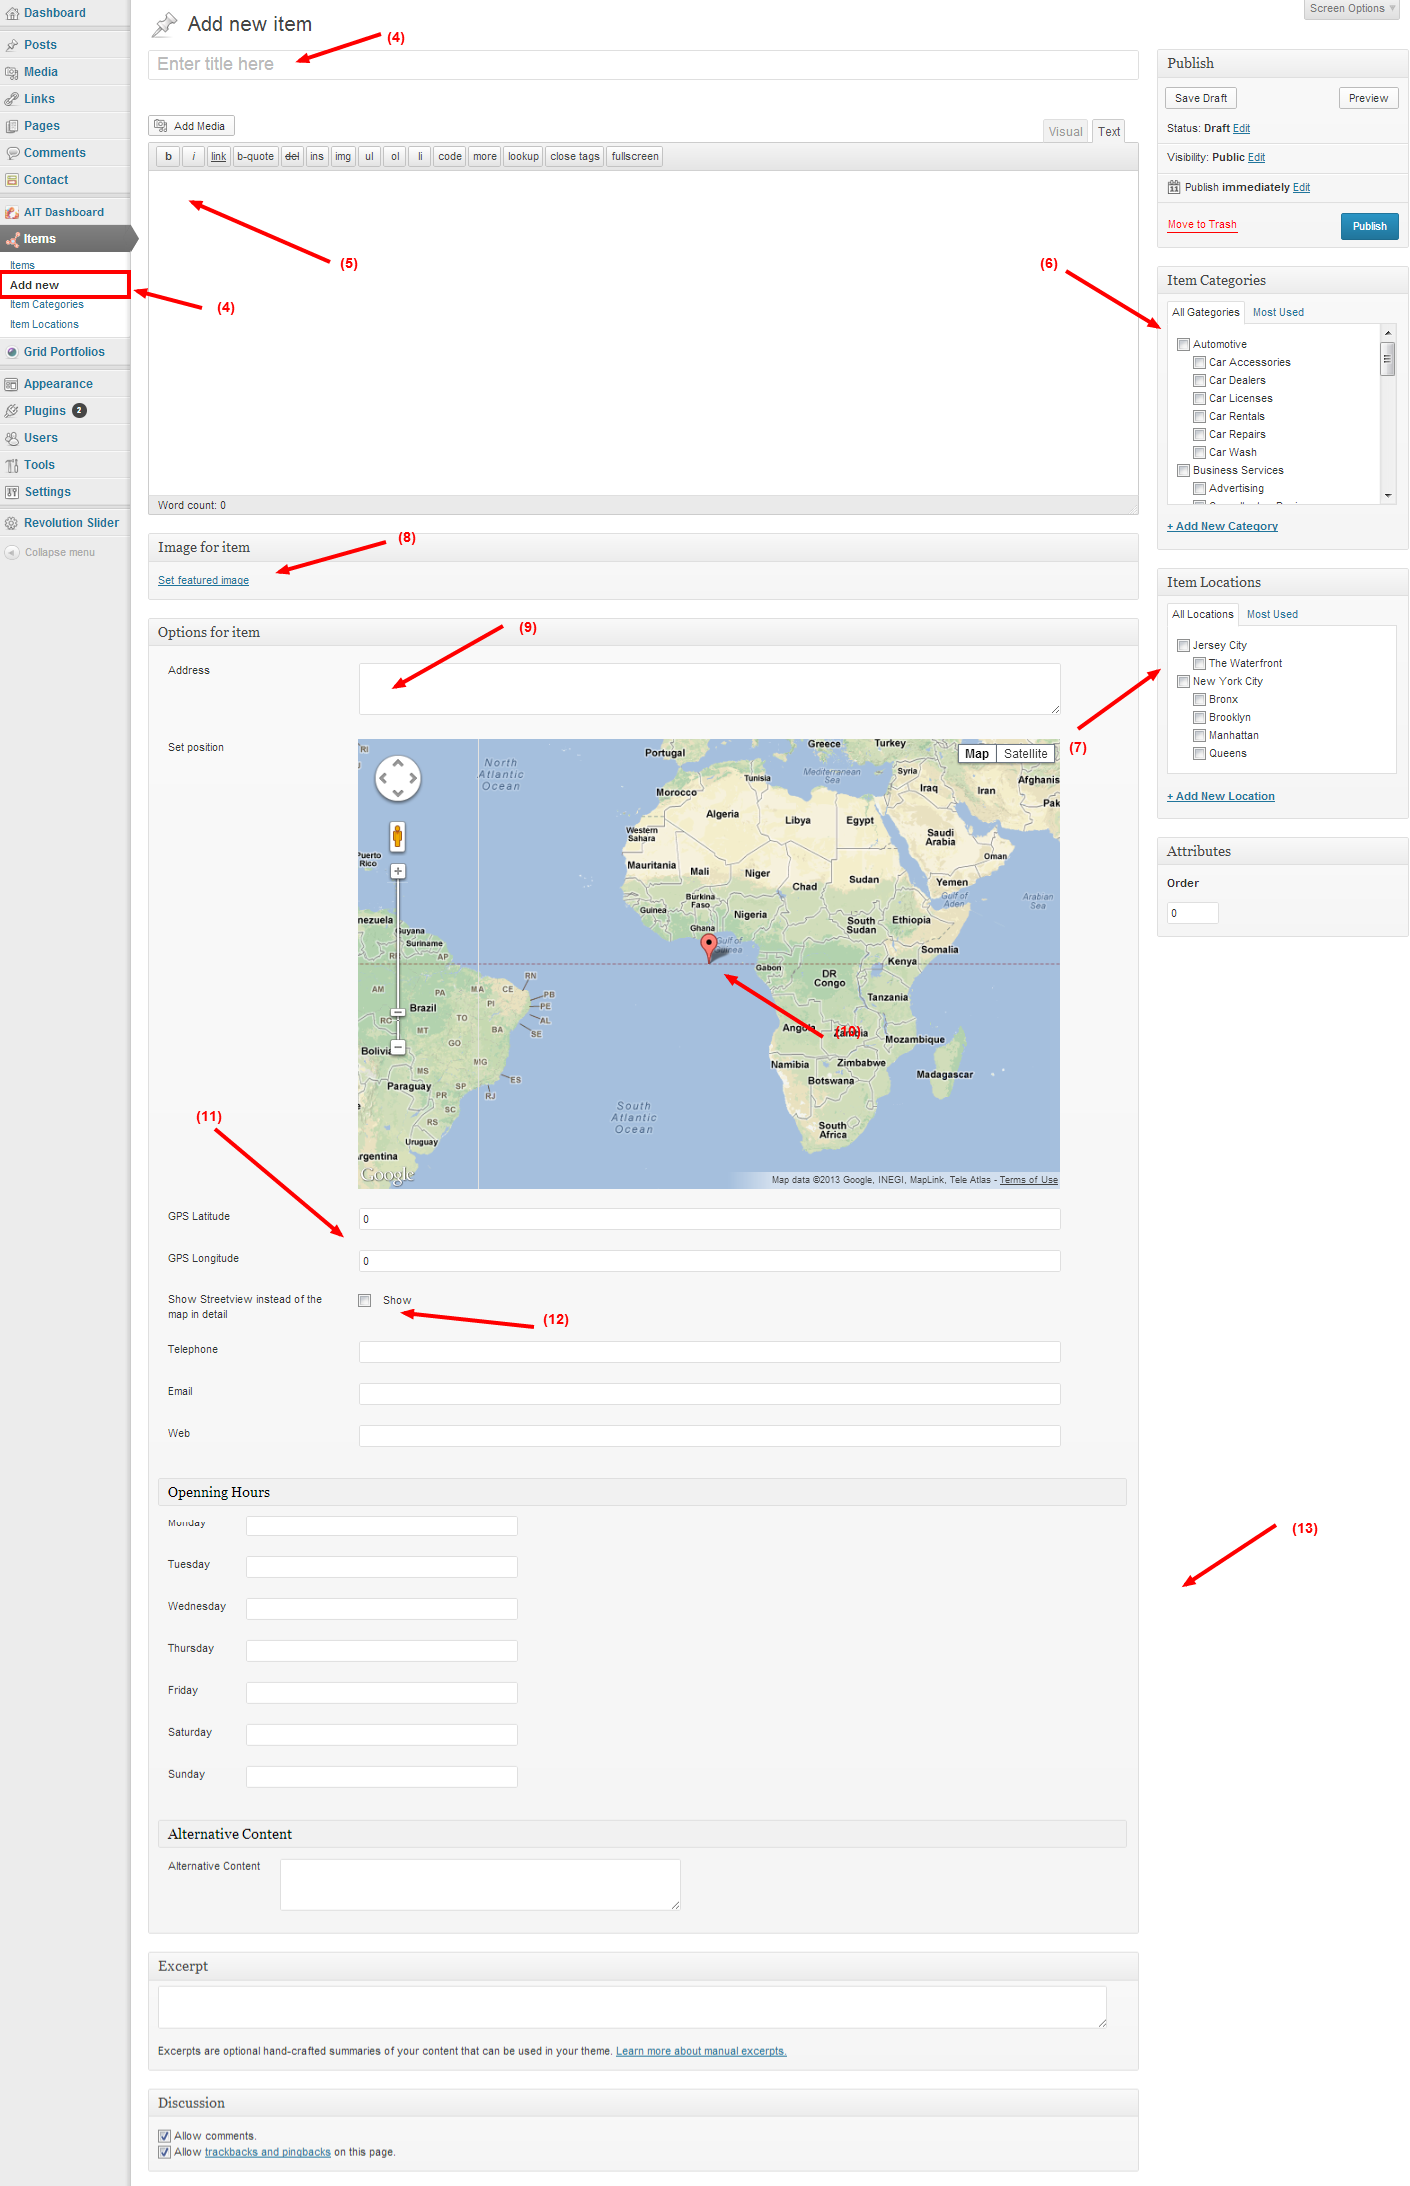The width and height of the screenshot is (1410, 2186).
Task: Click the Collapse menu arrow icon
Action: pyautogui.click(x=12, y=552)
